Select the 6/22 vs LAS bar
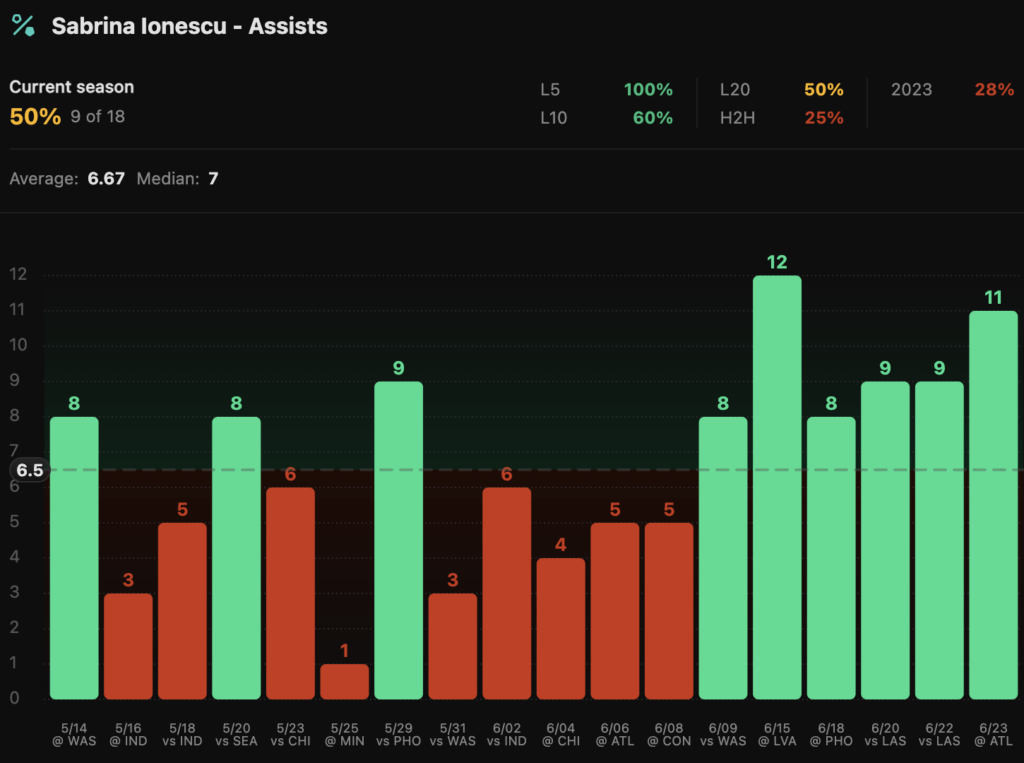 pos(939,540)
